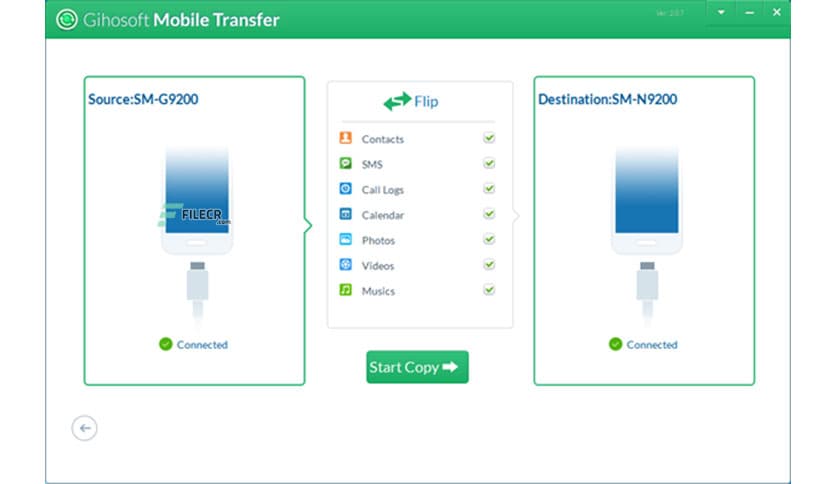
Task: Click the Contacts label
Action: (x=382, y=139)
